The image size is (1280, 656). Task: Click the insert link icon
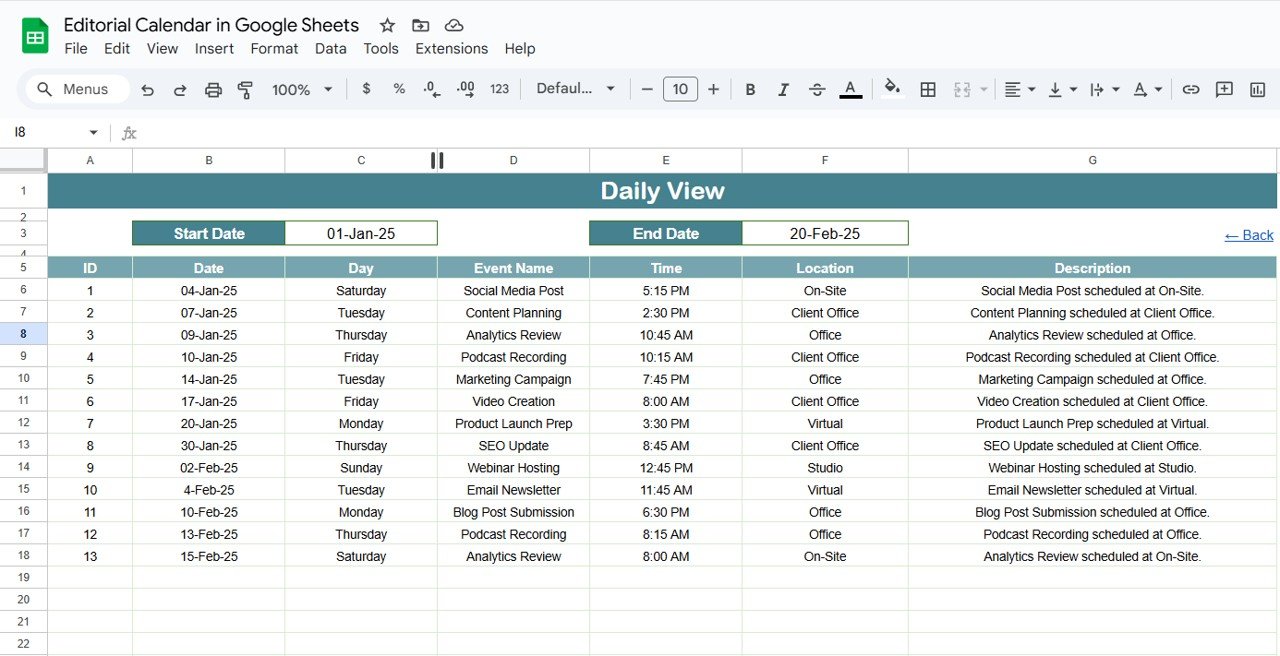tap(1190, 90)
